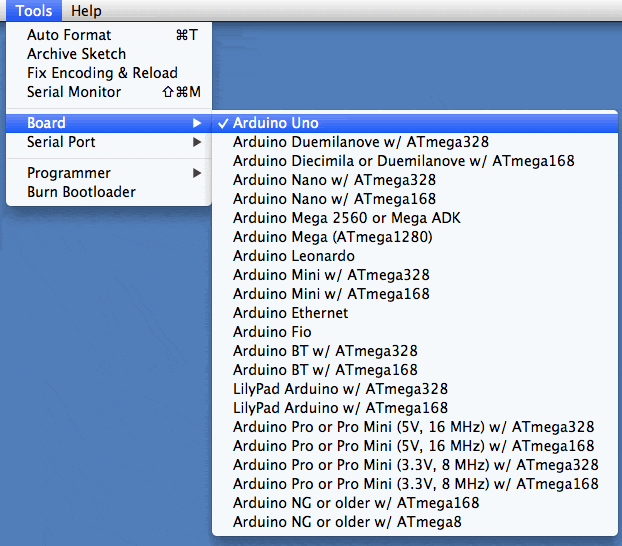The width and height of the screenshot is (622, 546).
Task: Open the Tools menu
Action: pyautogui.click(x=34, y=11)
